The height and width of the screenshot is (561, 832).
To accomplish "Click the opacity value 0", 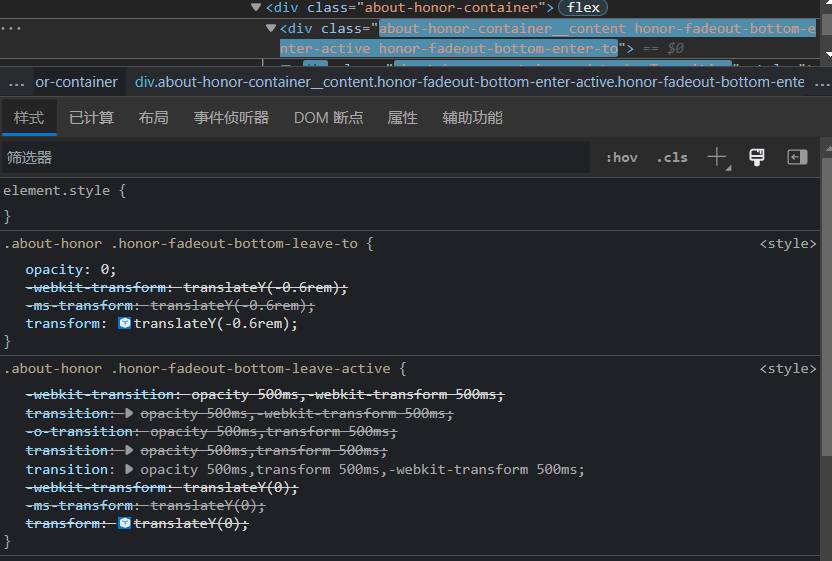I will click(105, 270).
